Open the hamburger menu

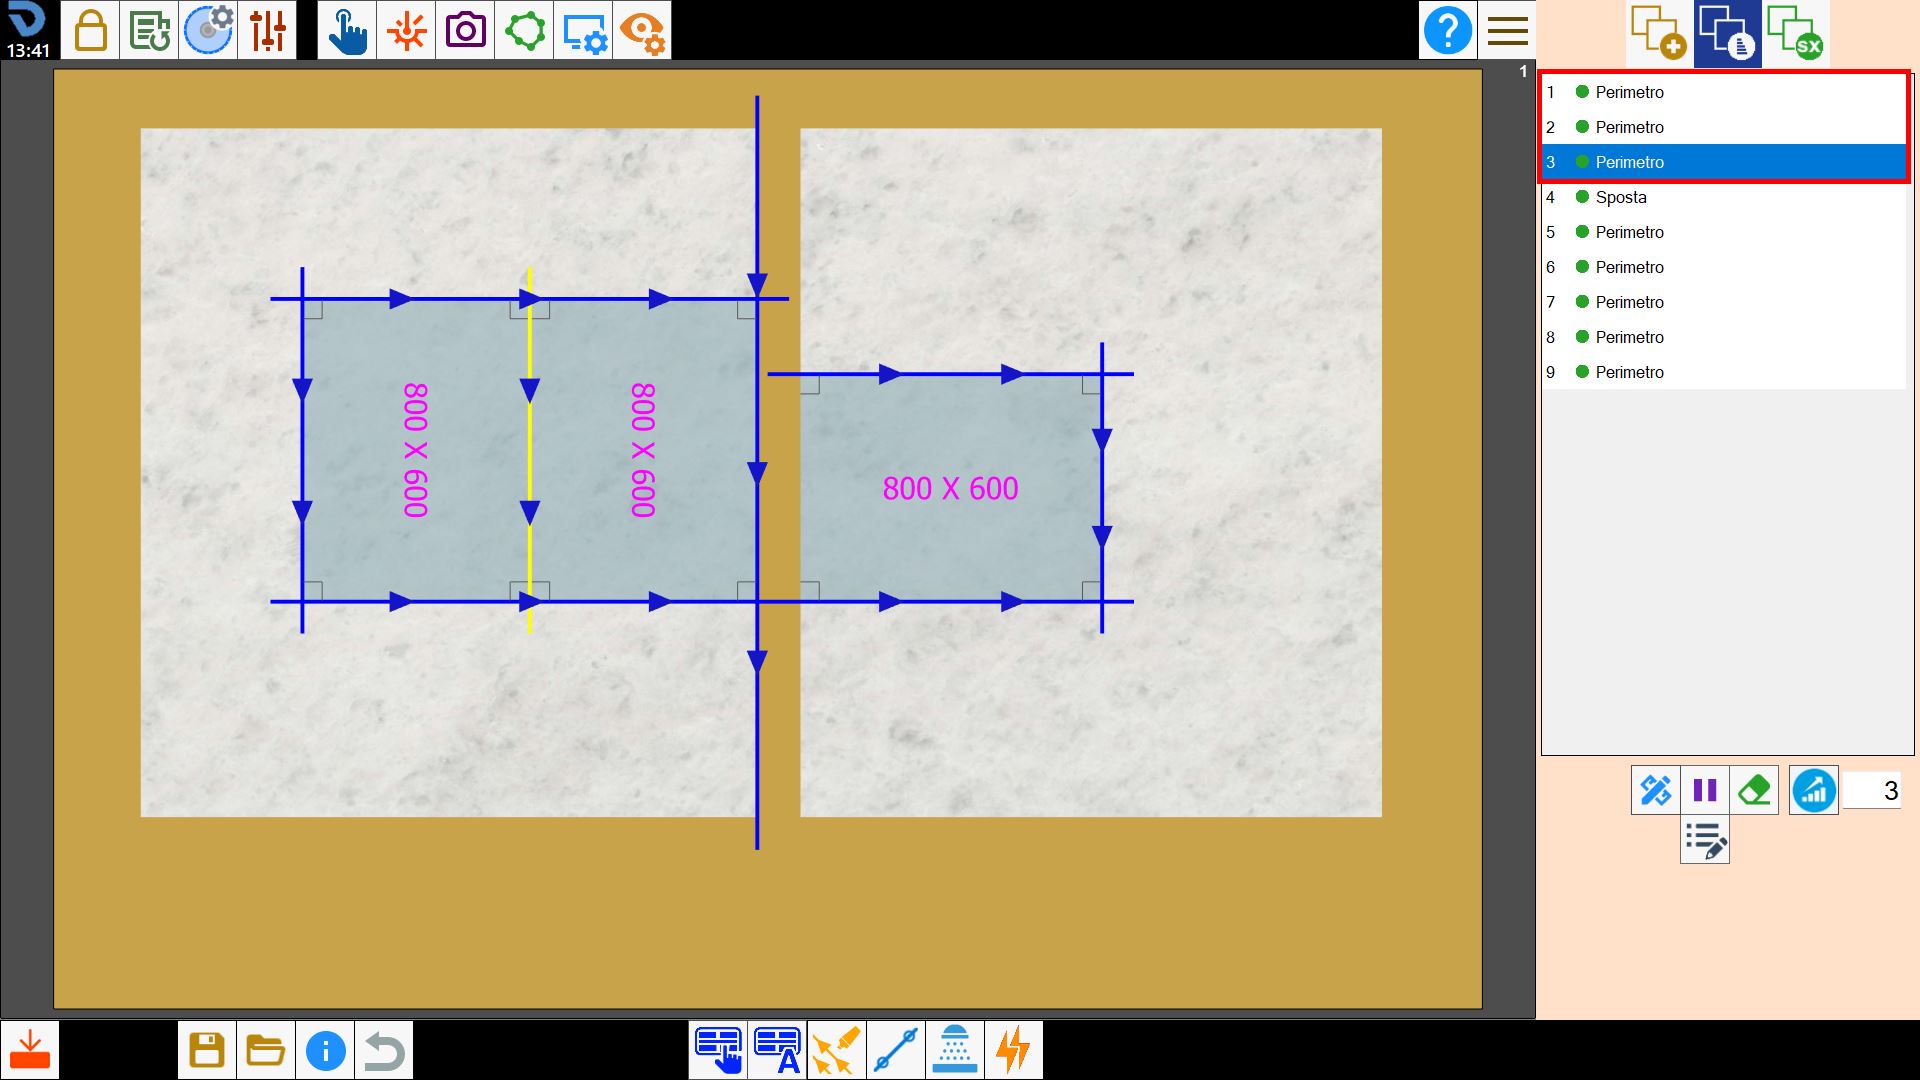[1507, 30]
